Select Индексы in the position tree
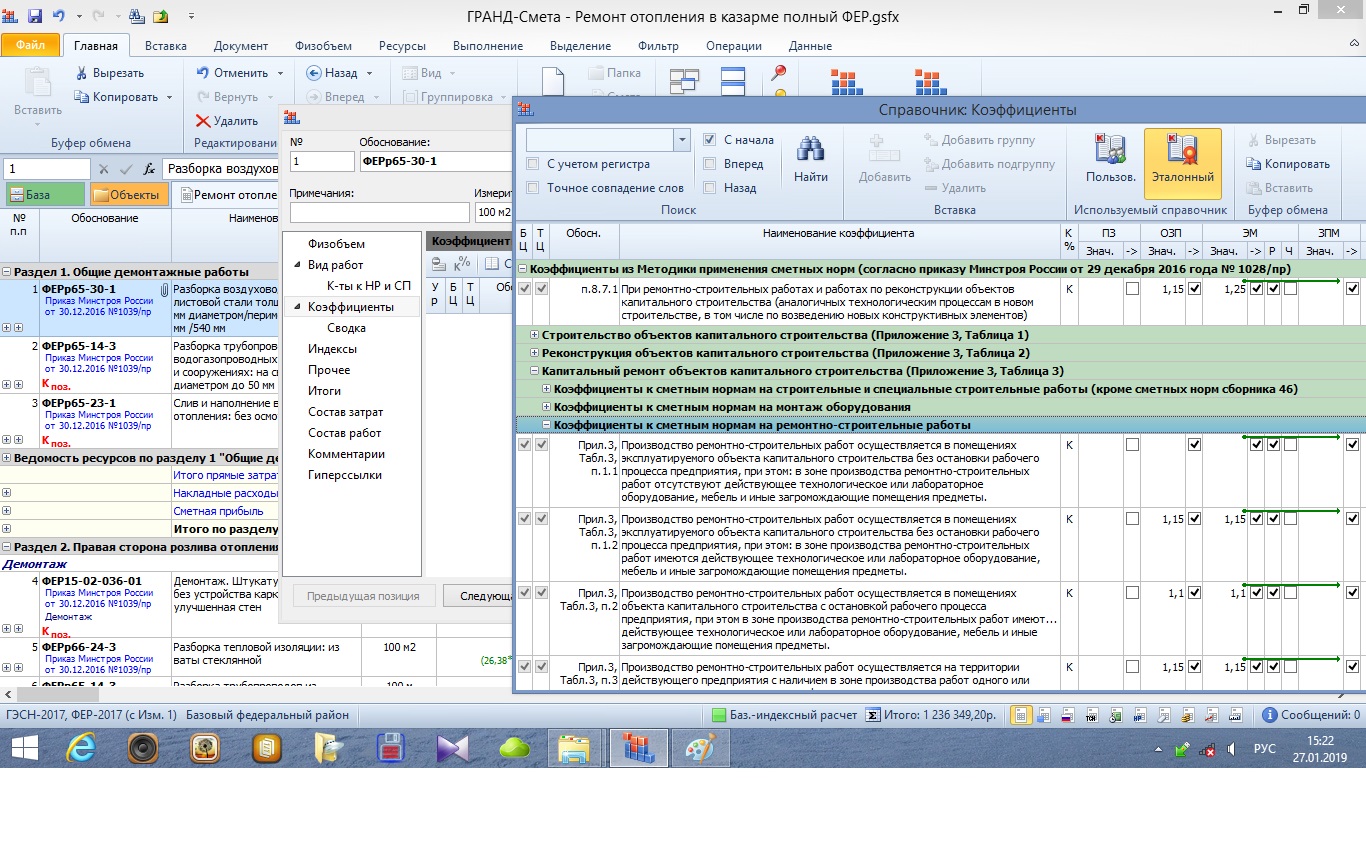The image size is (1366, 850). click(332, 349)
